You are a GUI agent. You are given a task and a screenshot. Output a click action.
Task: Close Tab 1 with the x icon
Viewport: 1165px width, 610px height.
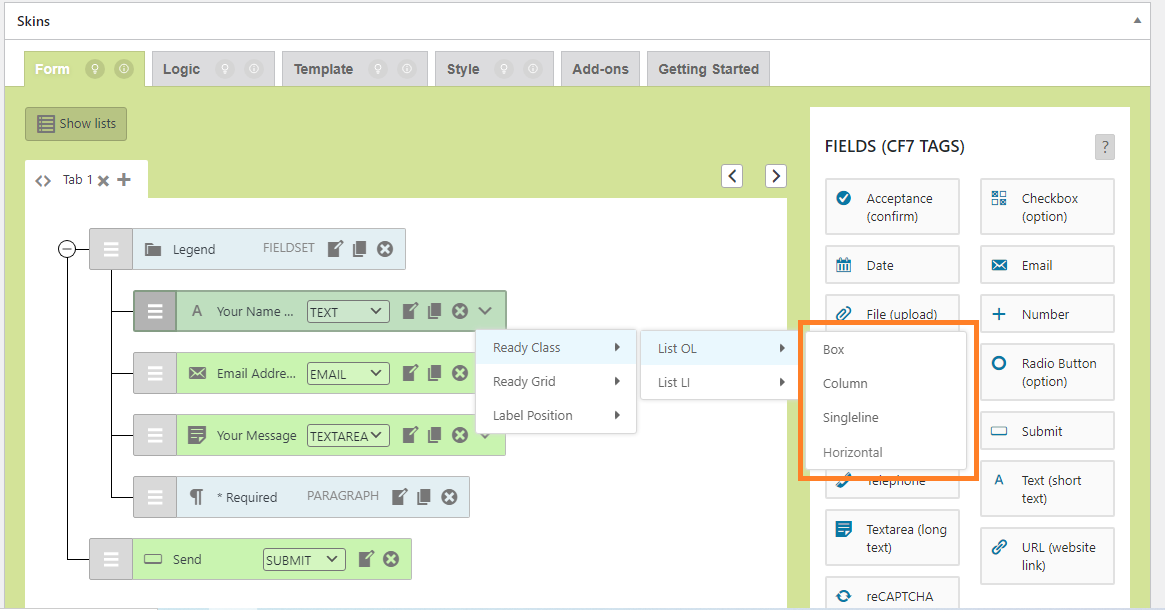tap(103, 181)
